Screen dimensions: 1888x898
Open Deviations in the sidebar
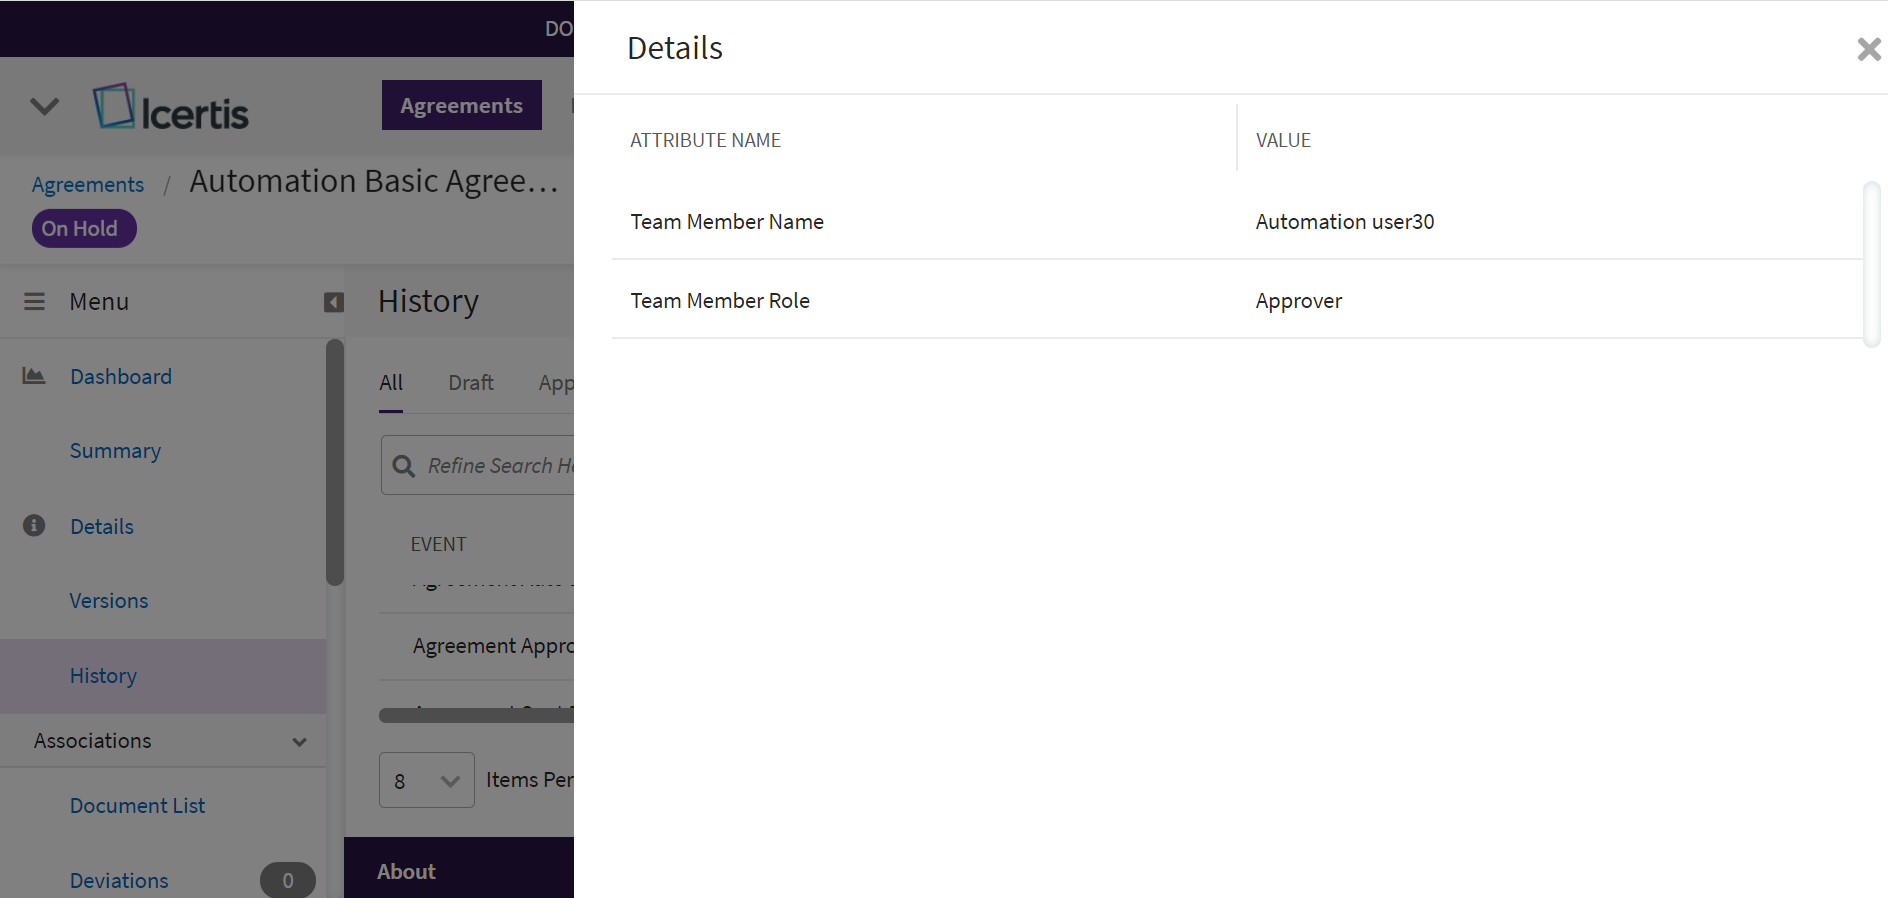pos(119,881)
